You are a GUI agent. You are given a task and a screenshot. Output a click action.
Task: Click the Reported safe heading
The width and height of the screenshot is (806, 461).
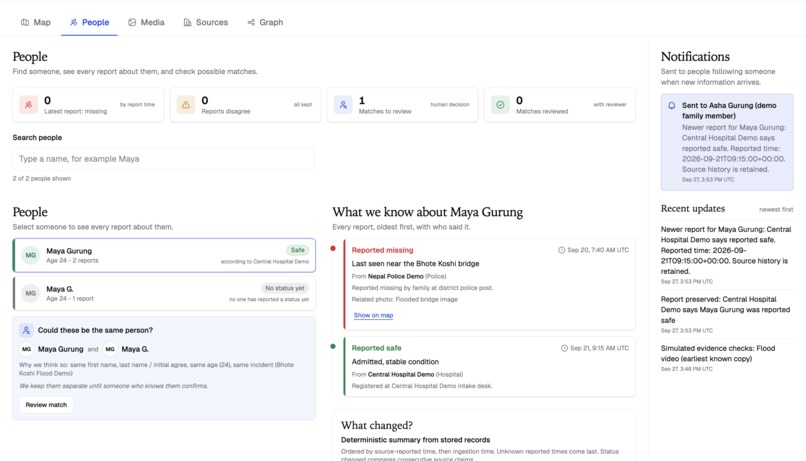click(376, 348)
